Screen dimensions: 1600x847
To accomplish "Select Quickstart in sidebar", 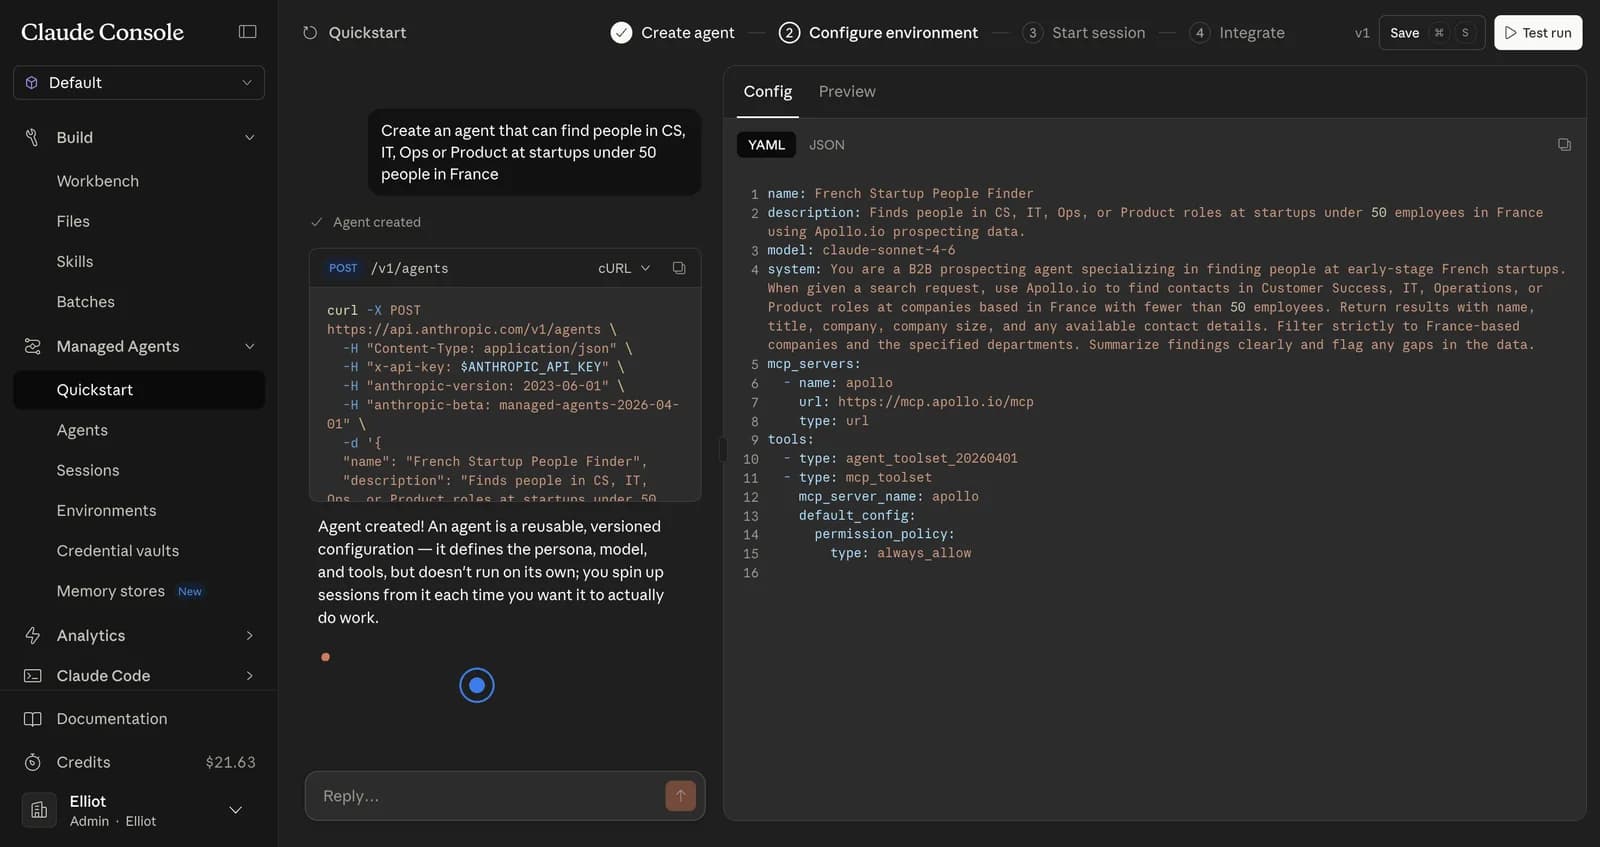I will pos(139,390).
